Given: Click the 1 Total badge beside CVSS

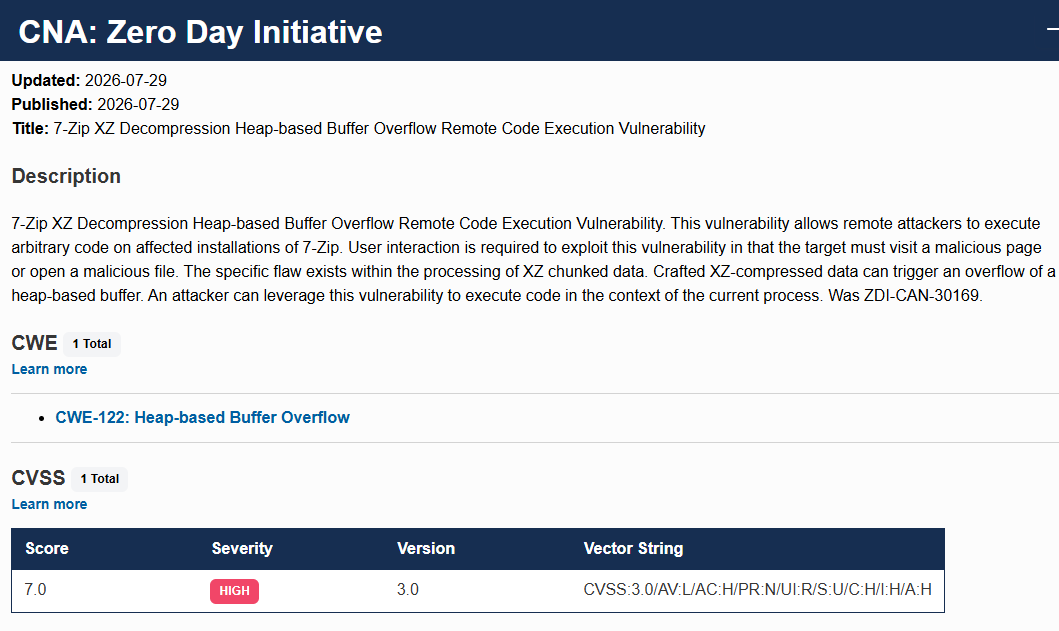Looking at the screenshot, I should coord(99,479).
